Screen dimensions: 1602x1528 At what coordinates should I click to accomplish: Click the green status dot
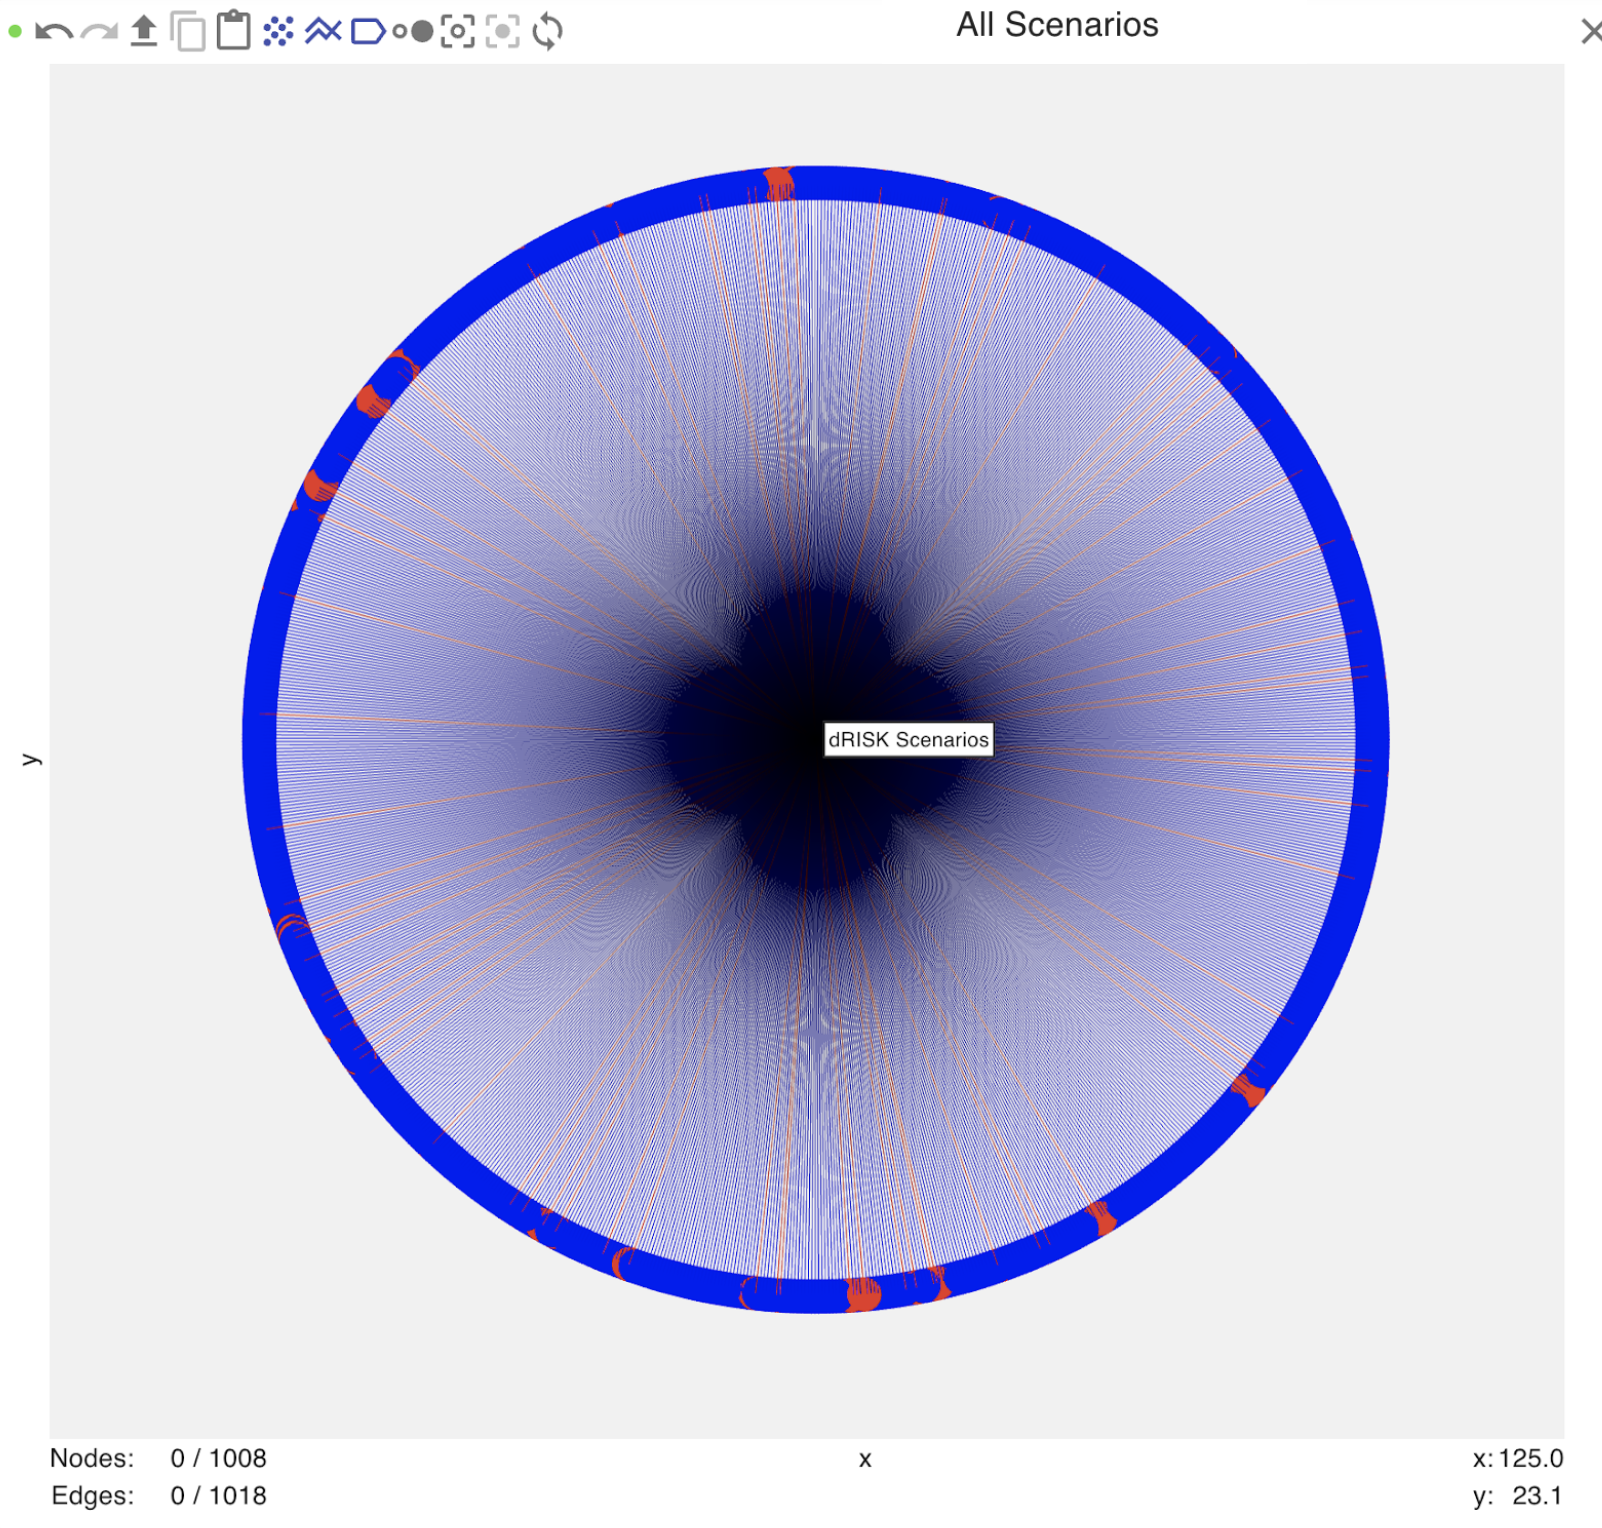coord(15,32)
